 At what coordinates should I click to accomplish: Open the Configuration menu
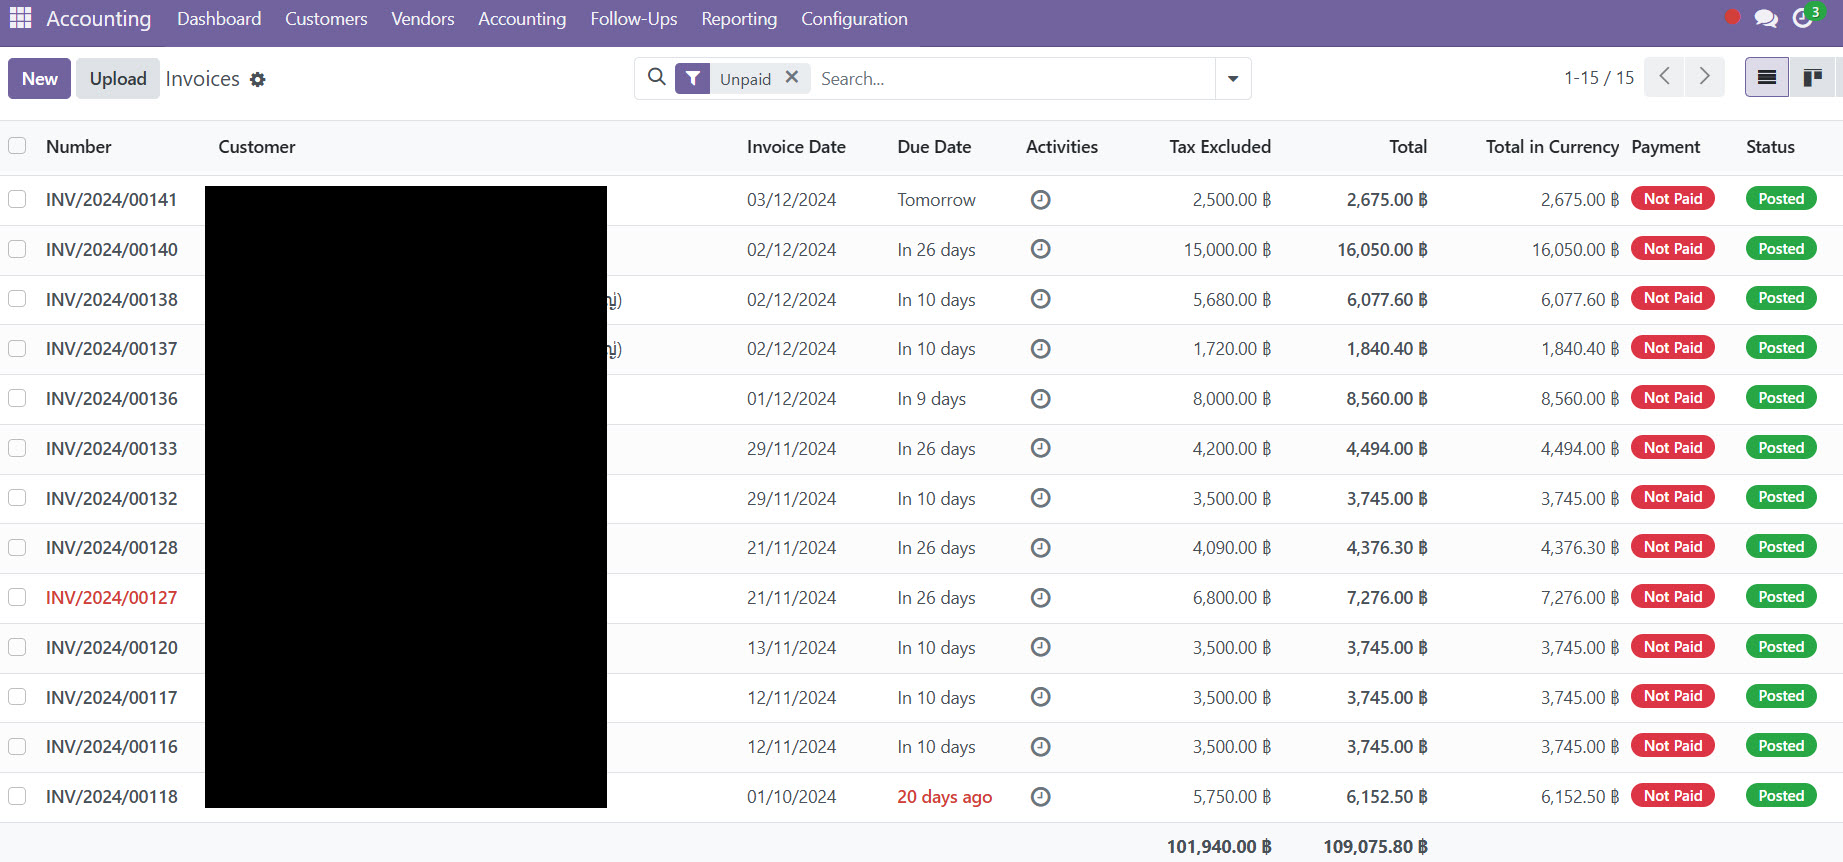[x=854, y=19]
